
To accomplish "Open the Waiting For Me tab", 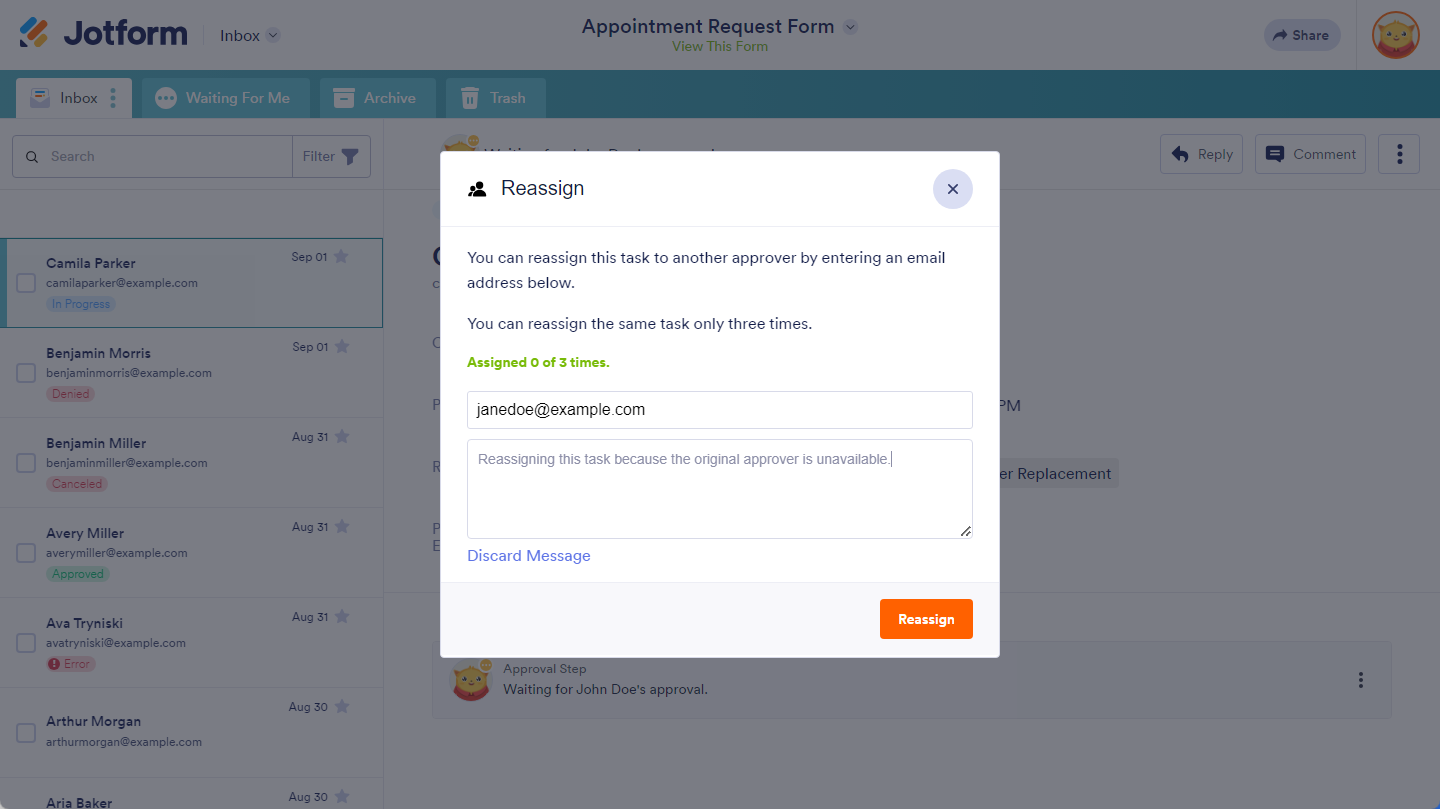I will coord(225,98).
